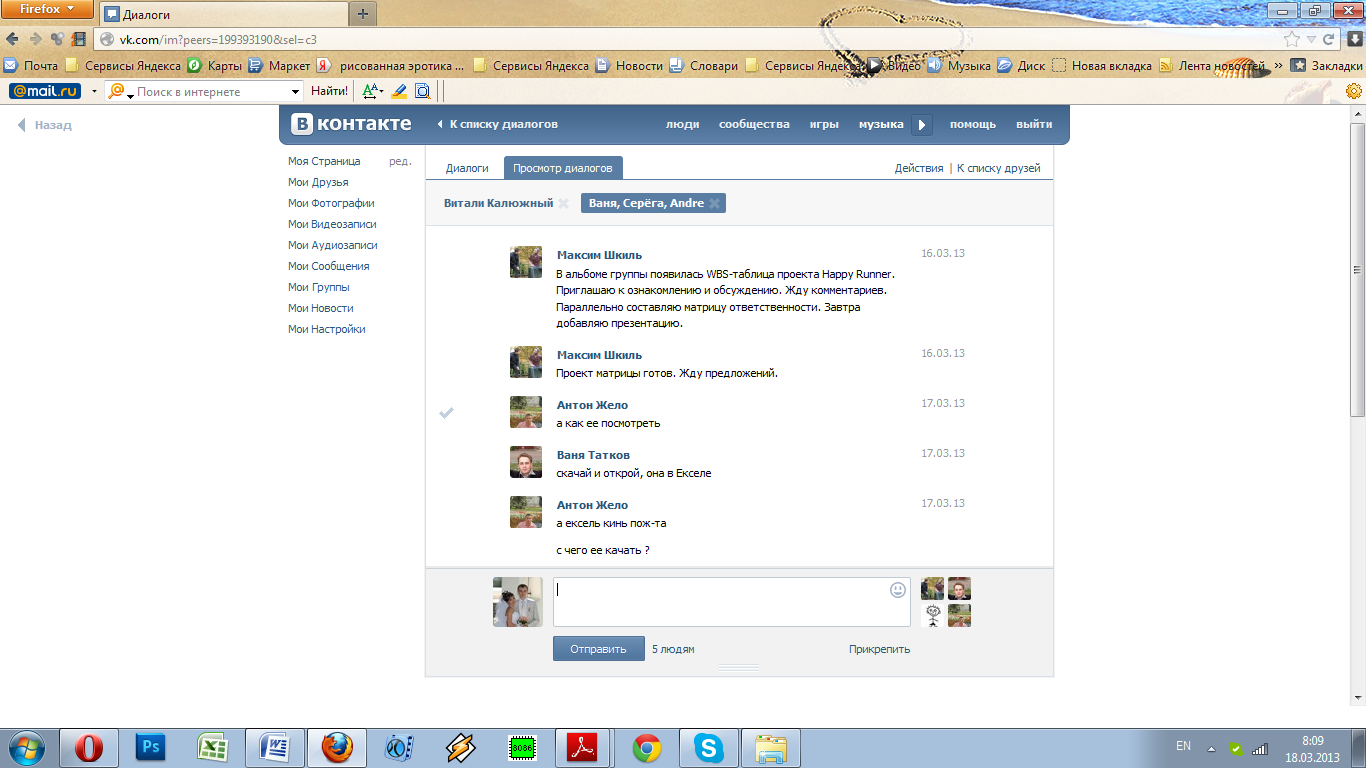Open Почта bookmark

tap(31, 65)
